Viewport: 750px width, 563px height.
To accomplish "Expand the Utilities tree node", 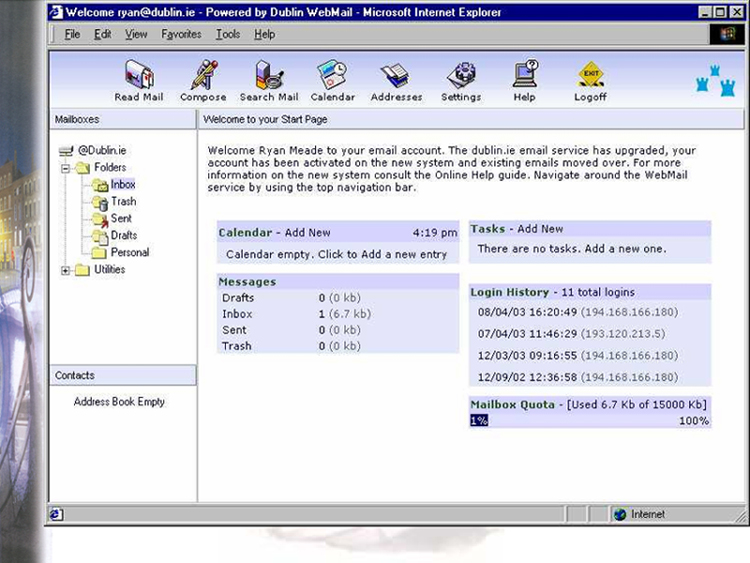I will [66, 270].
